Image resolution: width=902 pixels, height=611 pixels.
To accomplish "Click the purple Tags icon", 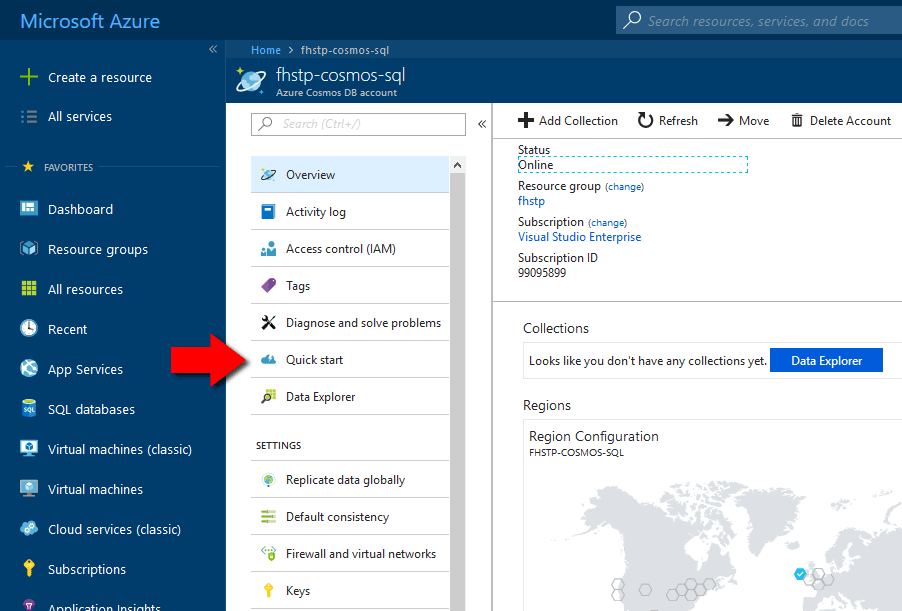I will [x=268, y=285].
